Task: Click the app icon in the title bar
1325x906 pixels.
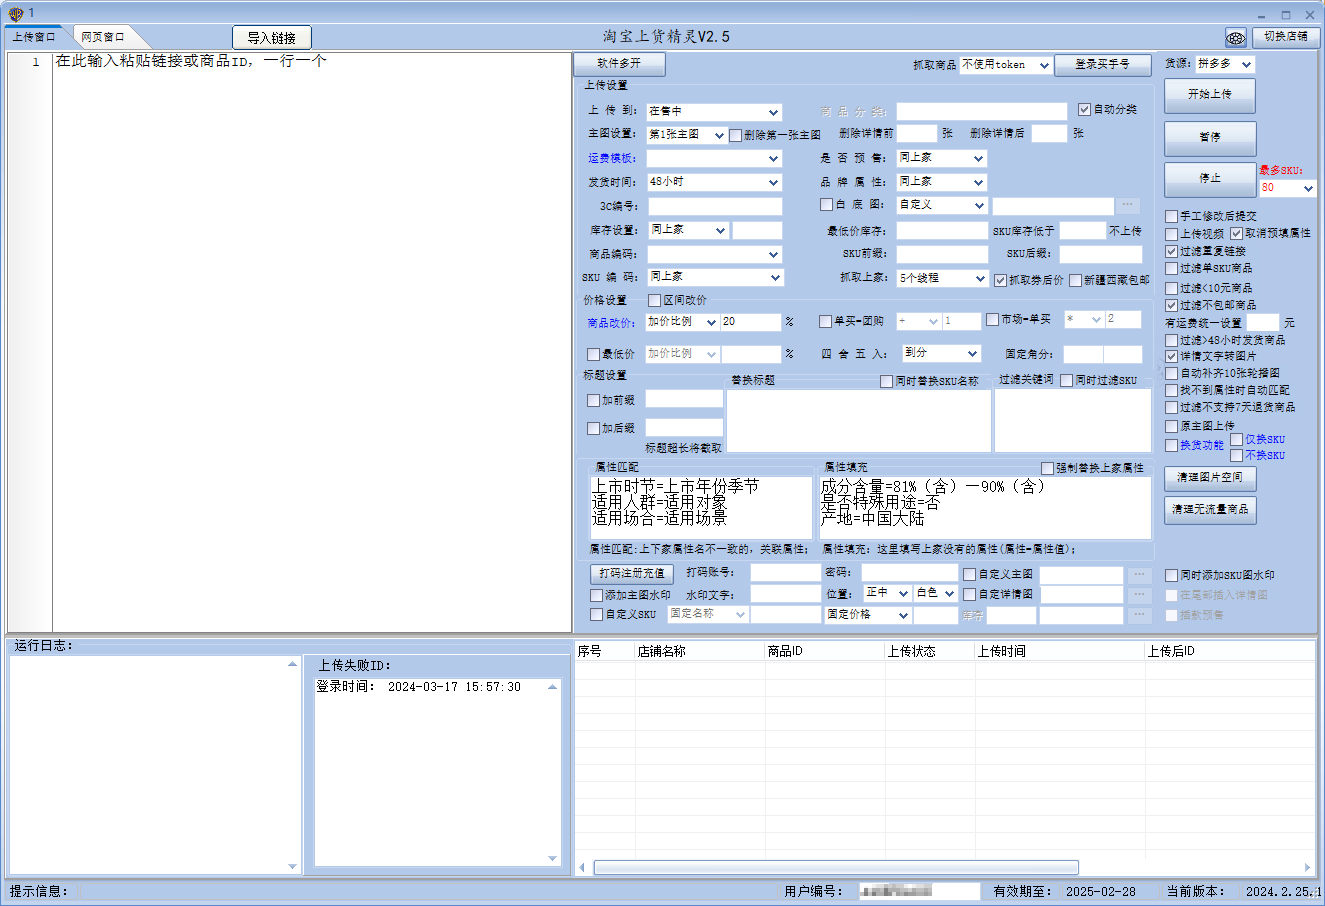Action: coord(15,13)
